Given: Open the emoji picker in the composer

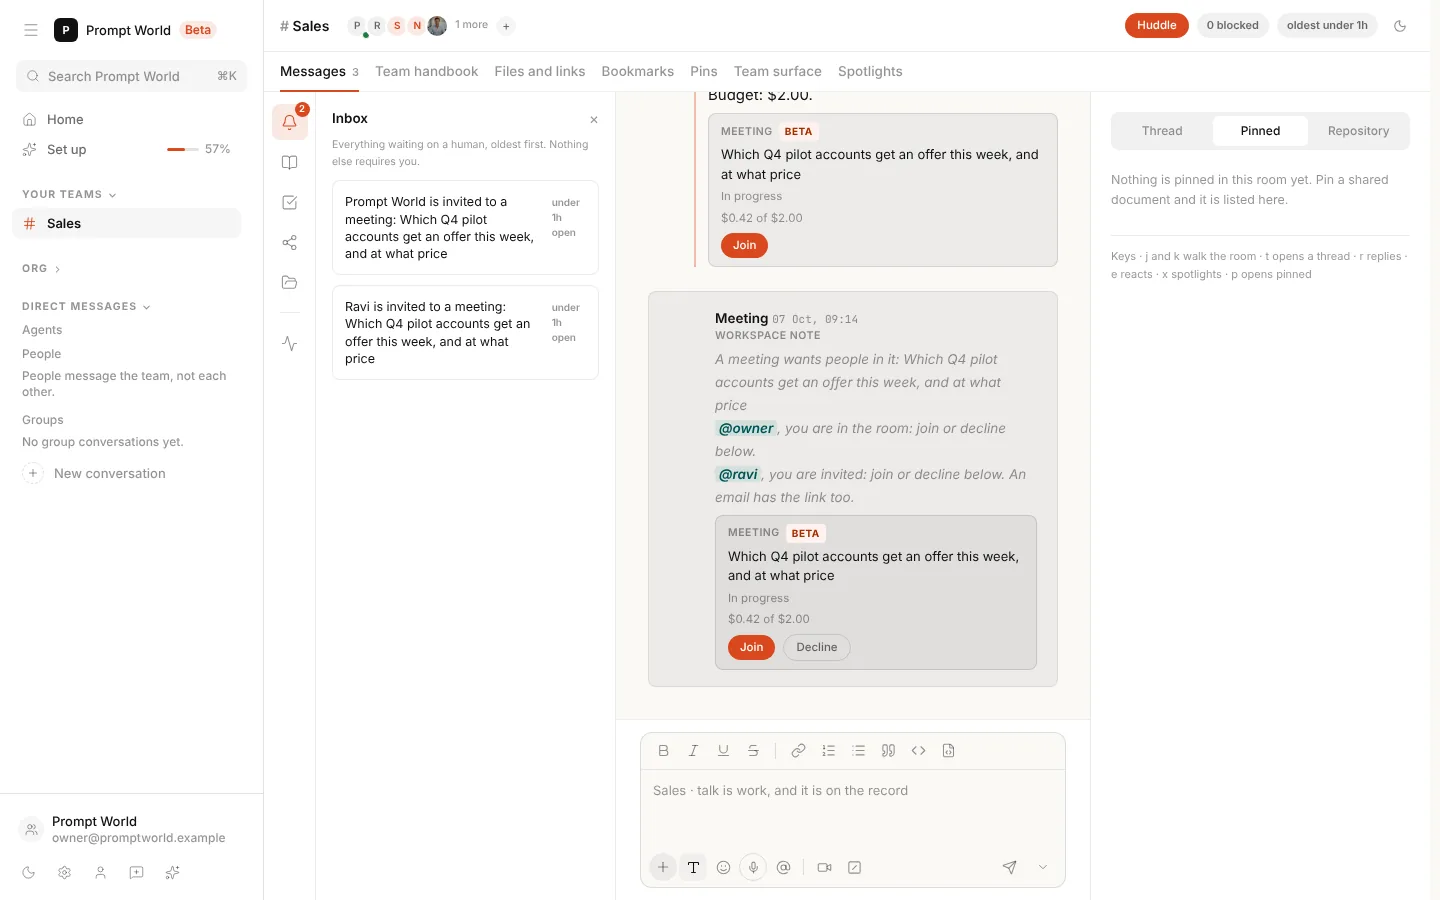Looking at the screenshot, I should point(723,868).
